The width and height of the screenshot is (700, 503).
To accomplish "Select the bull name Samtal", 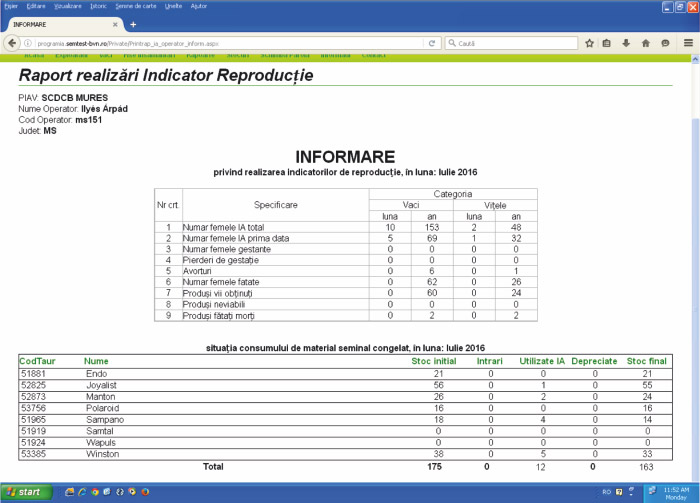I will (100, 431).
